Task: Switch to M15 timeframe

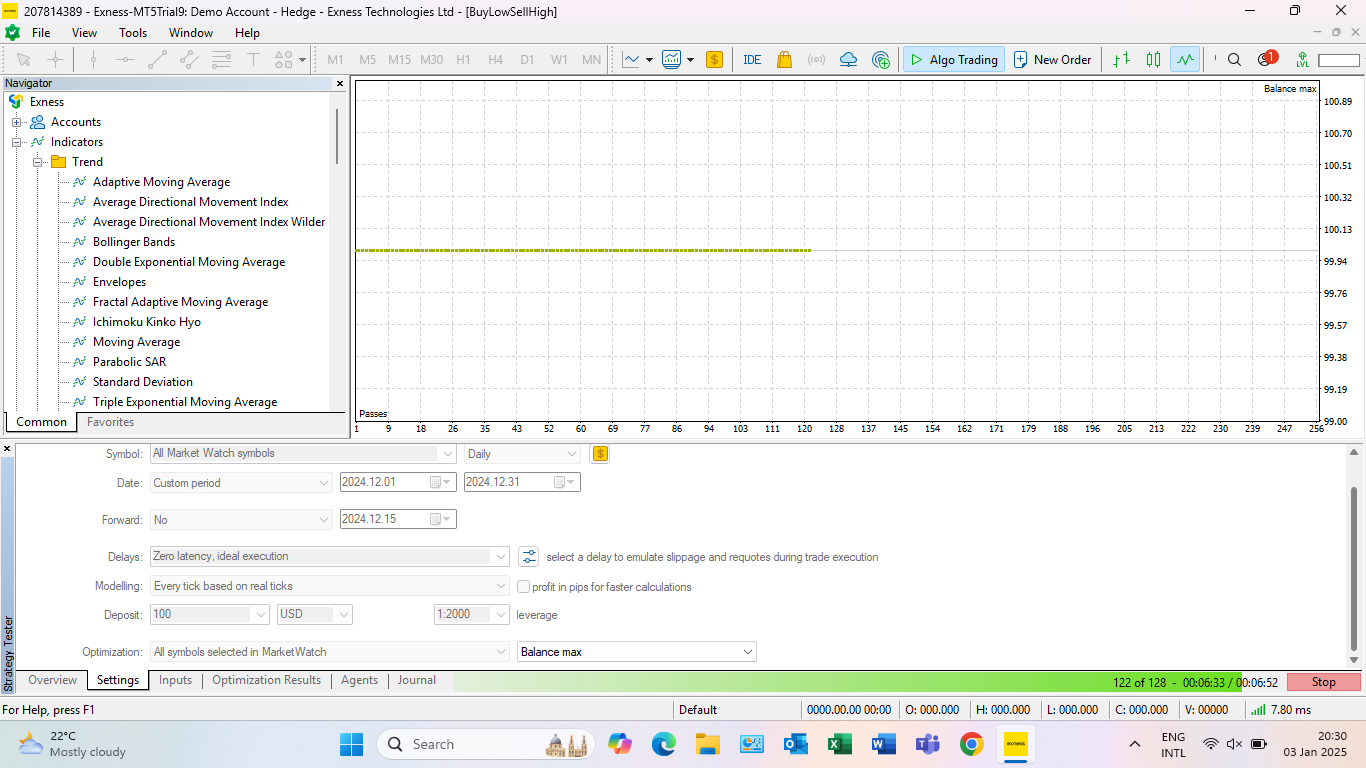Action: point(399,60)
